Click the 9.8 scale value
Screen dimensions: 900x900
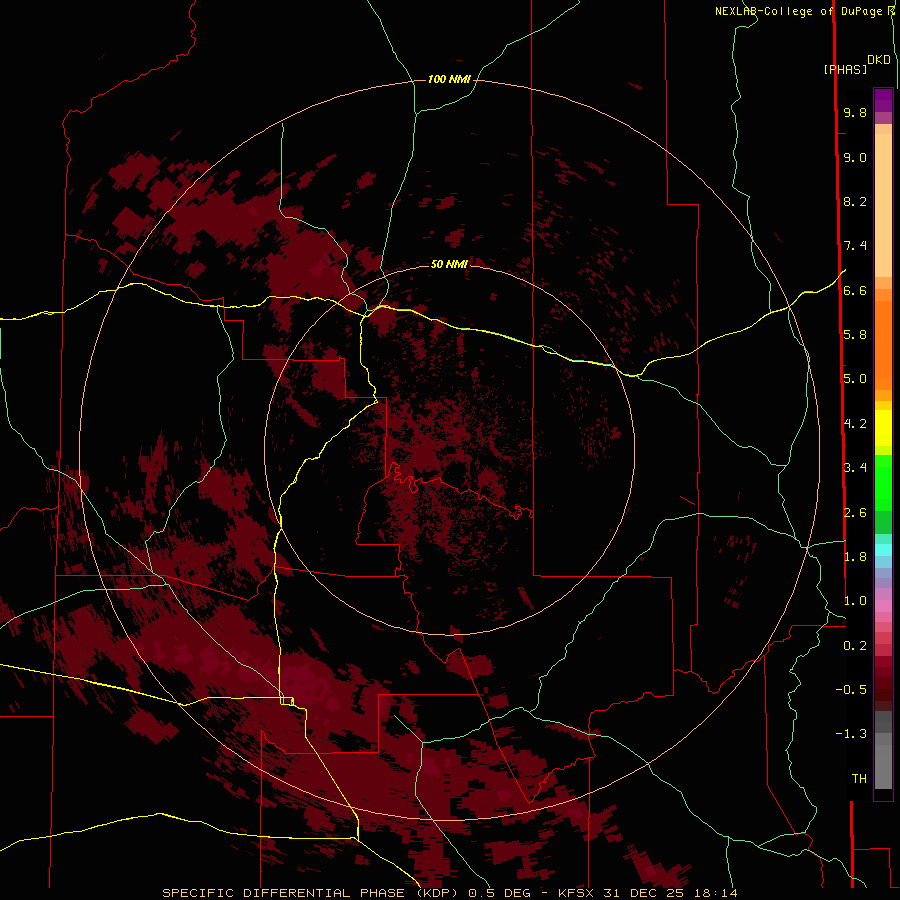point(855,113)
